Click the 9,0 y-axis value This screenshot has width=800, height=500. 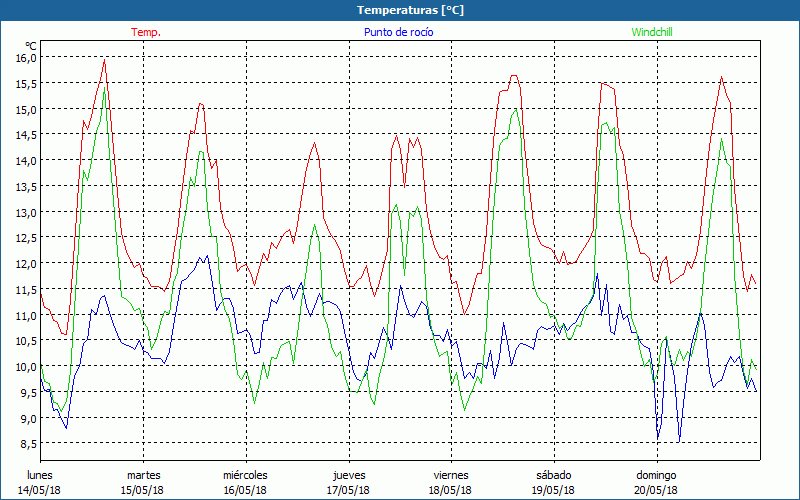[29, 418]
